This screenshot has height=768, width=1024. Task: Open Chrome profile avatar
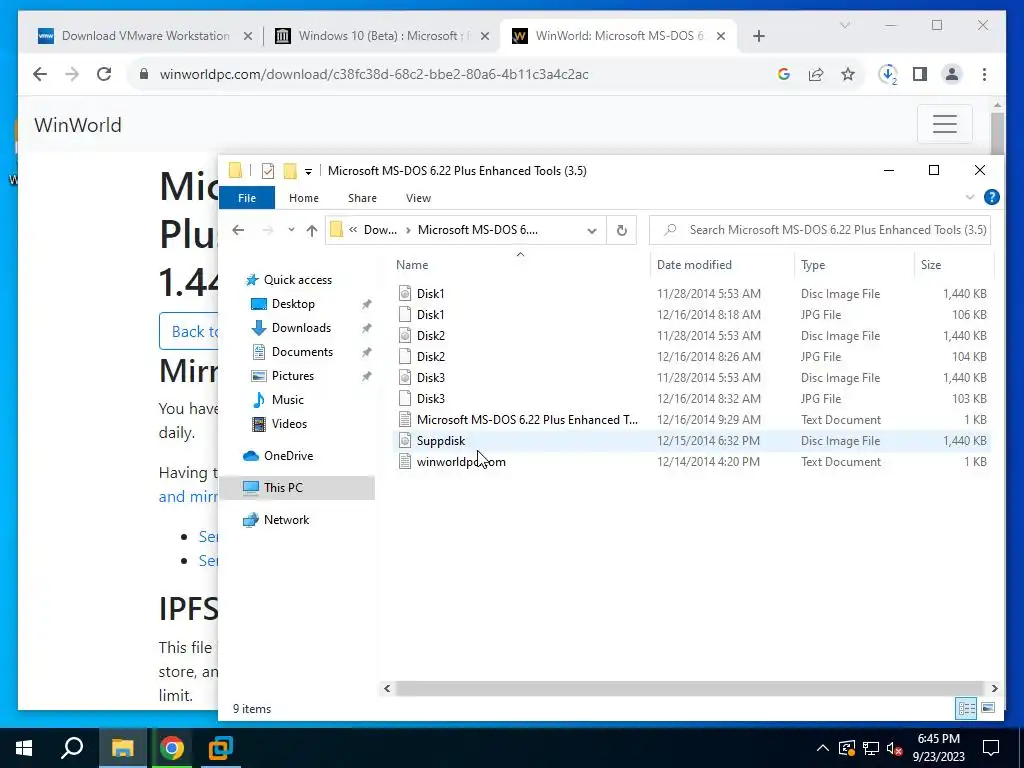click(952, 74)
